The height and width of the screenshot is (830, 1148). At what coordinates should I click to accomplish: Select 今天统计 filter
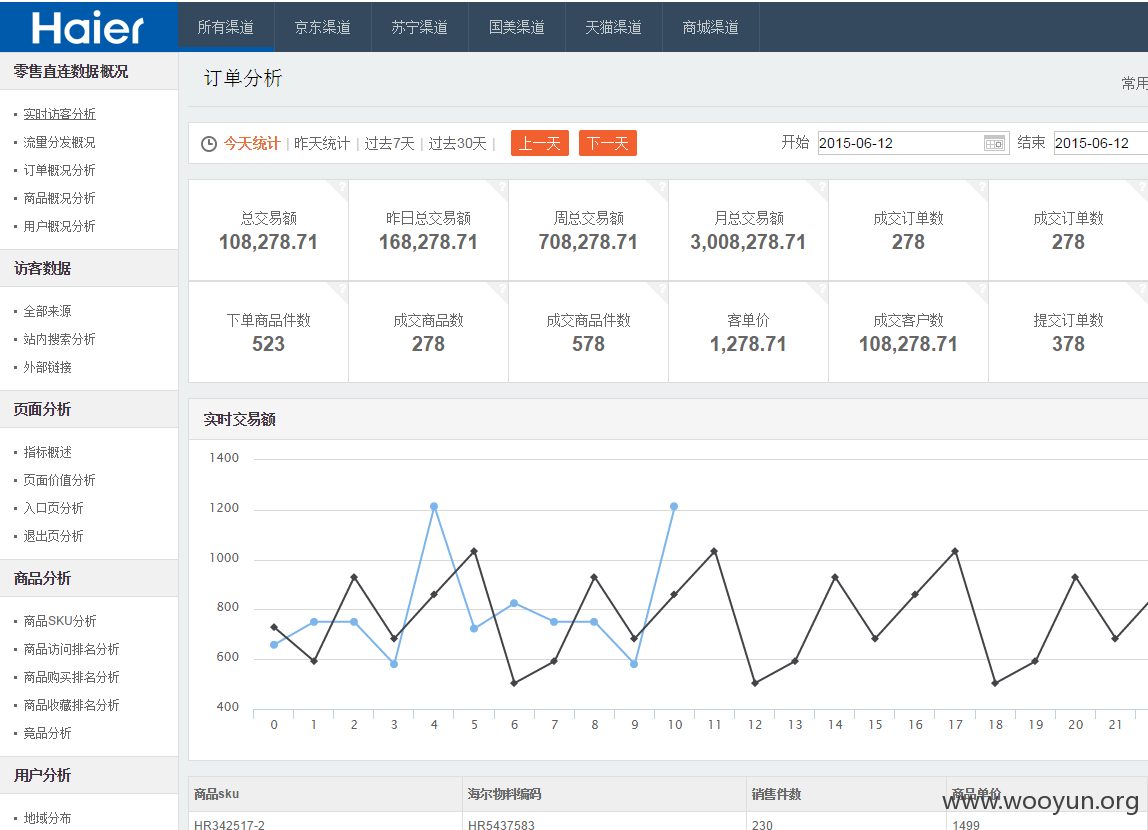[x=252, y=143]
